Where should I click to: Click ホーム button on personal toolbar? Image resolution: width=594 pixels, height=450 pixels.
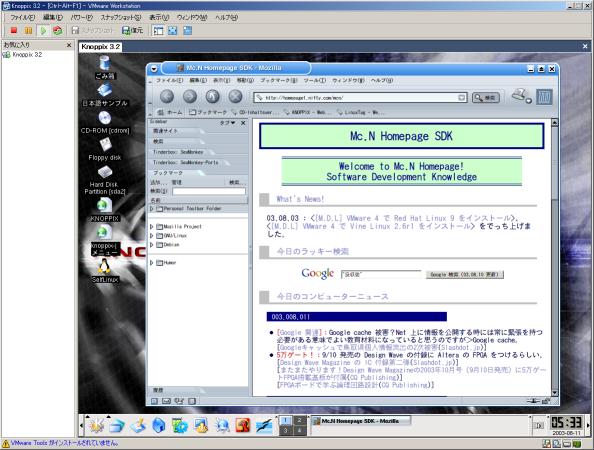tap(170, 112)
